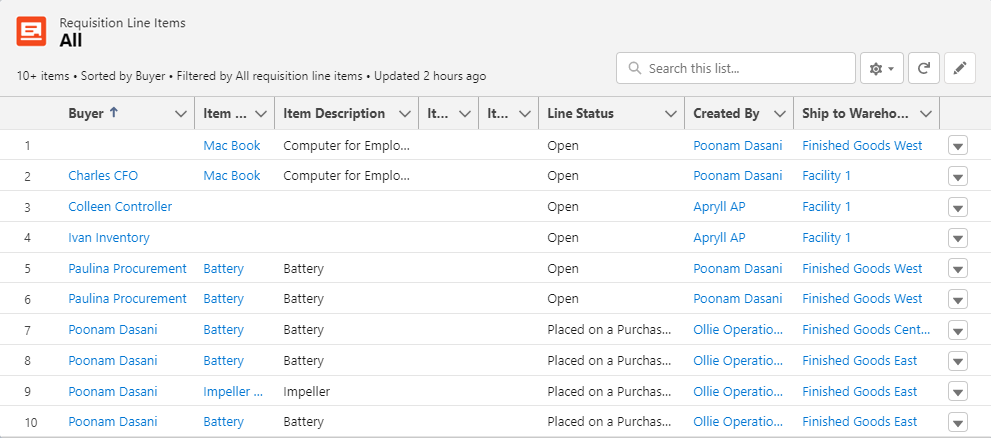Open Impeller item link in row 9
Image resolution: width=991 pixels, height=438 pixels.
(233, 392)
